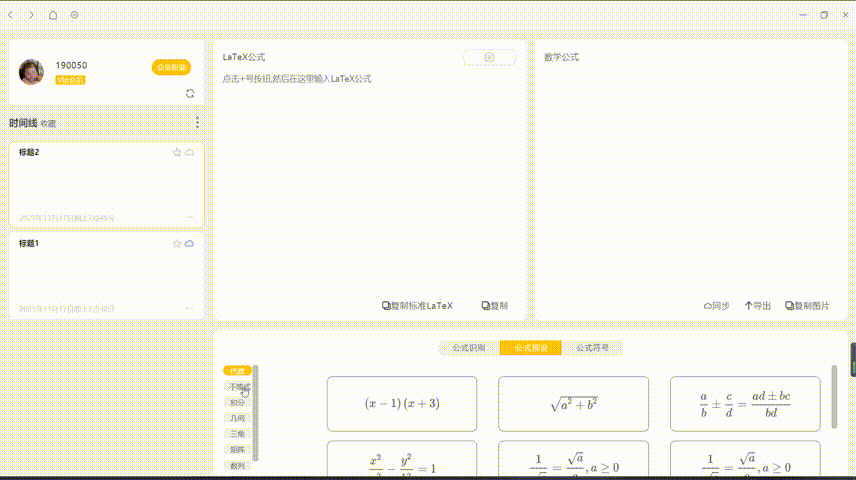This screenshot has height=480, width=856.
Task: Select the 标题1 timeline card
Action: (106, 275)
